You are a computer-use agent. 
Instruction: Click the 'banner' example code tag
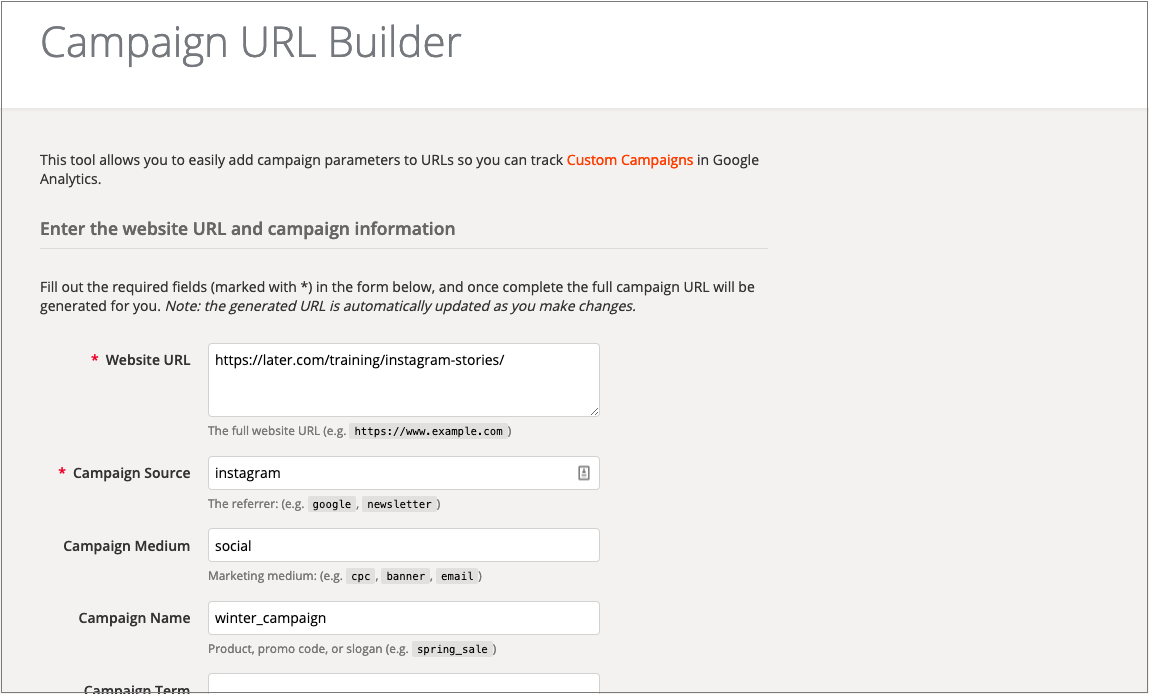406,576
